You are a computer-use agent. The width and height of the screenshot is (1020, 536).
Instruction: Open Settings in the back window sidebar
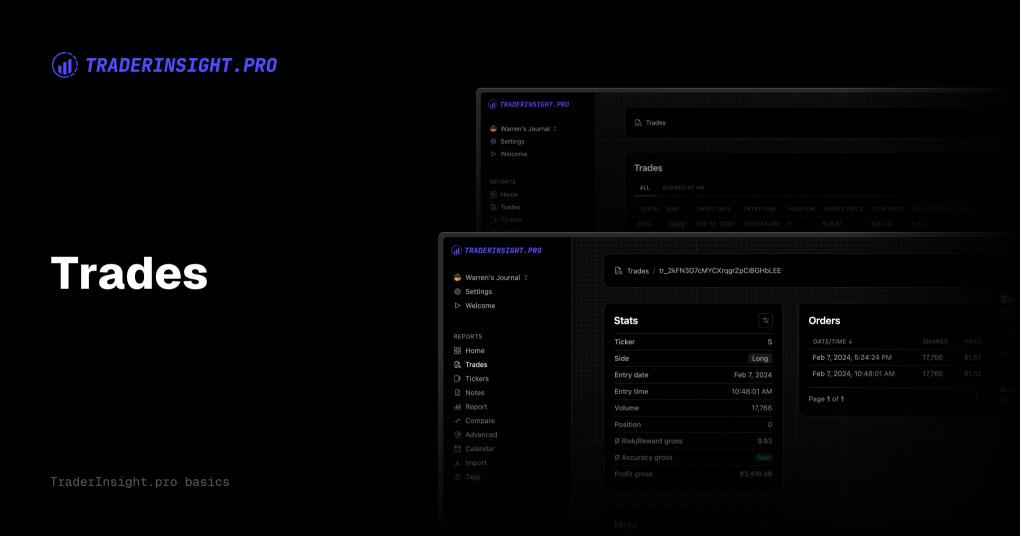[507, 141]
